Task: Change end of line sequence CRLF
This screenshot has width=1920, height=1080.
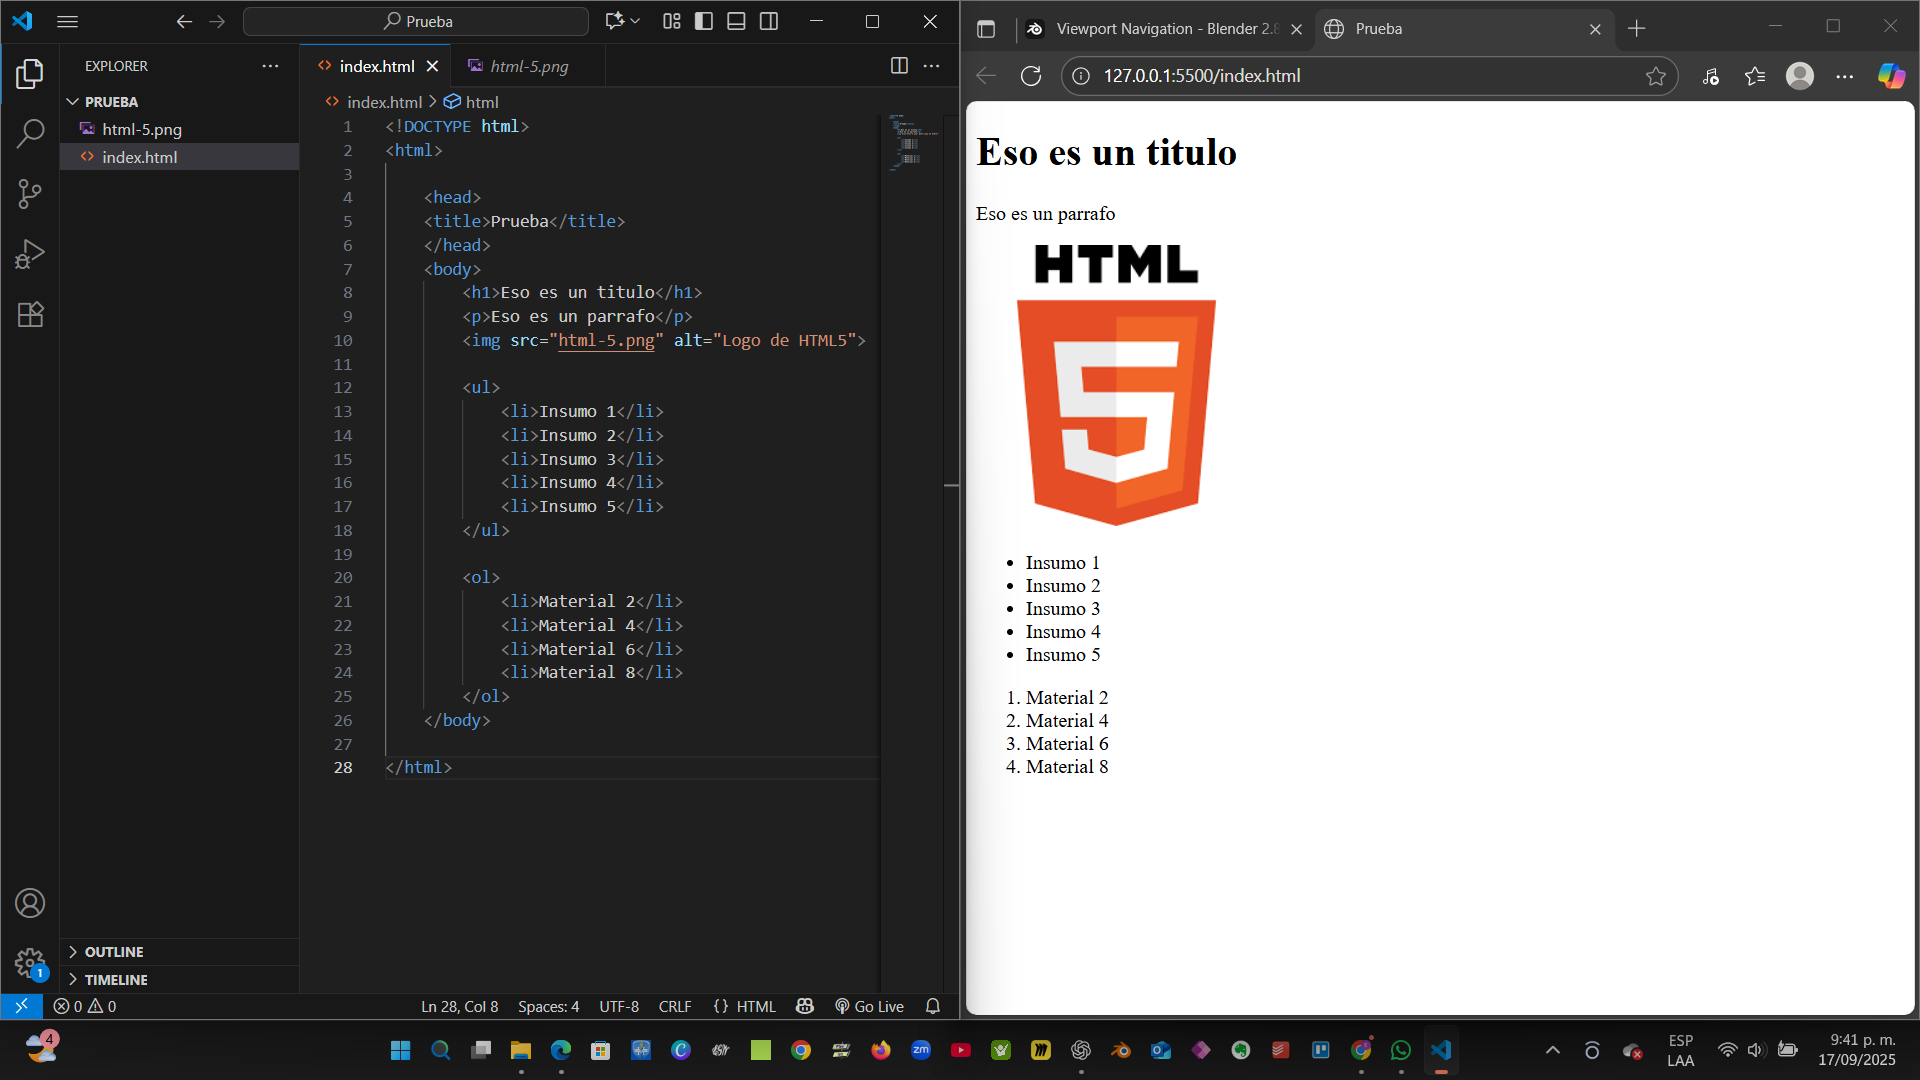Action: click(675, 1006)
